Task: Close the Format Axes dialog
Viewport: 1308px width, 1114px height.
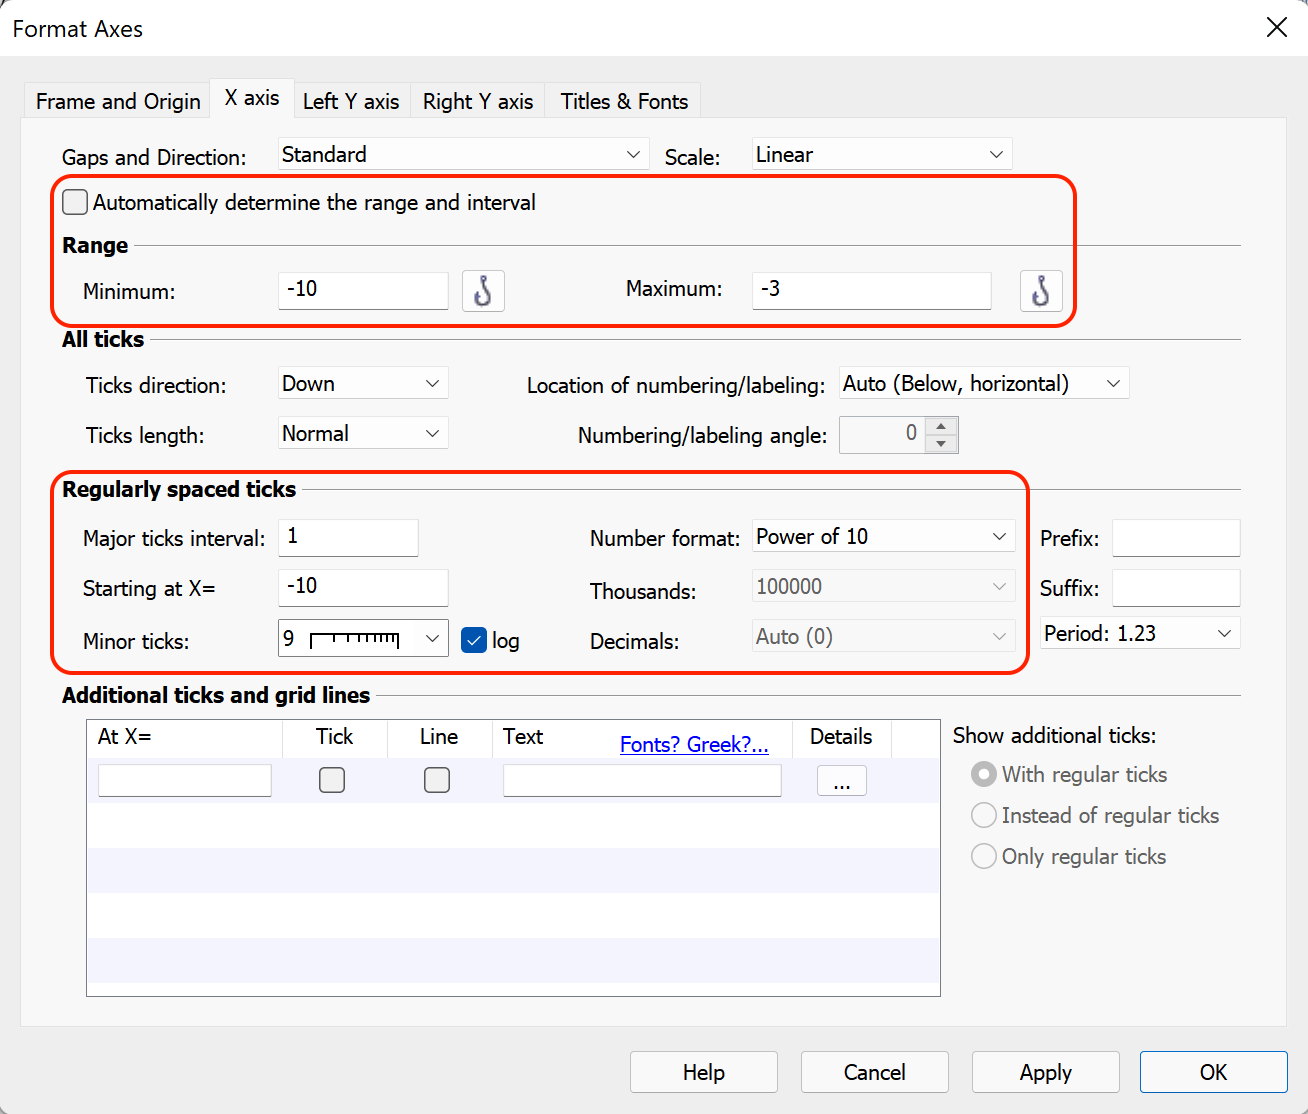Action: coord(1277,28)
